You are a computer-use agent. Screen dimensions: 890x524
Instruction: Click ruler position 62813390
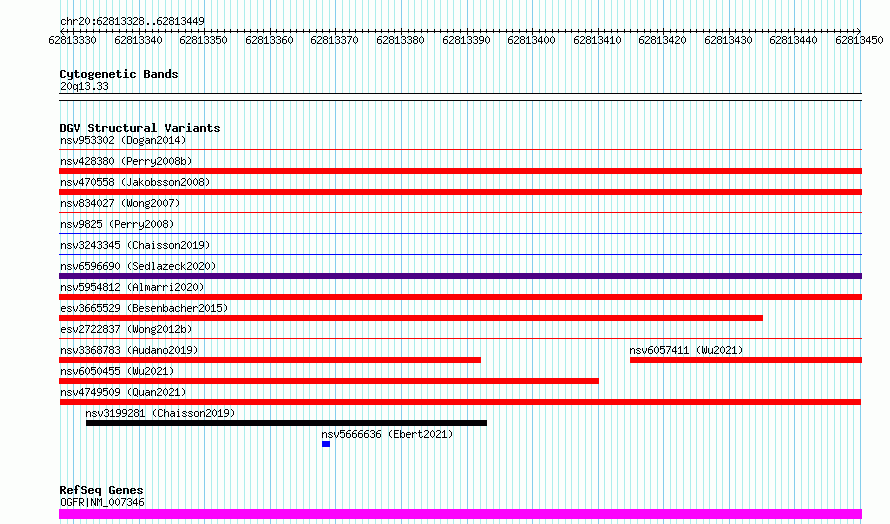coord(466,40)
